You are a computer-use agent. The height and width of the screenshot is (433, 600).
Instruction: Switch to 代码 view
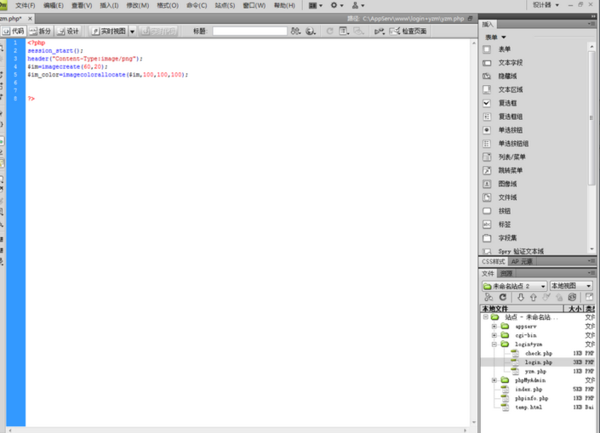(x=13, y=31)
